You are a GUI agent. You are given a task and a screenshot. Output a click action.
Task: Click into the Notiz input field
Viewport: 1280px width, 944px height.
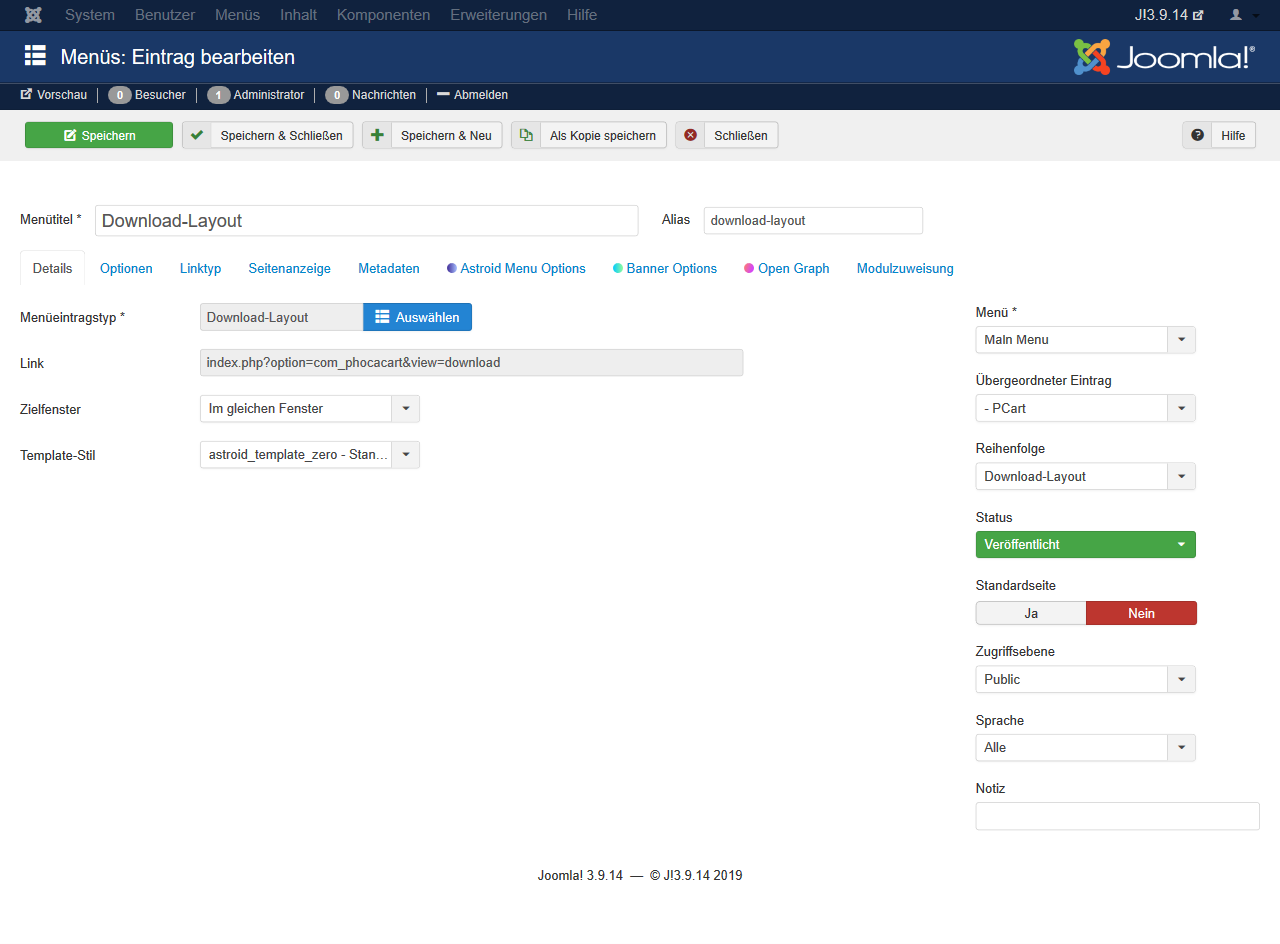[1117, 816]
